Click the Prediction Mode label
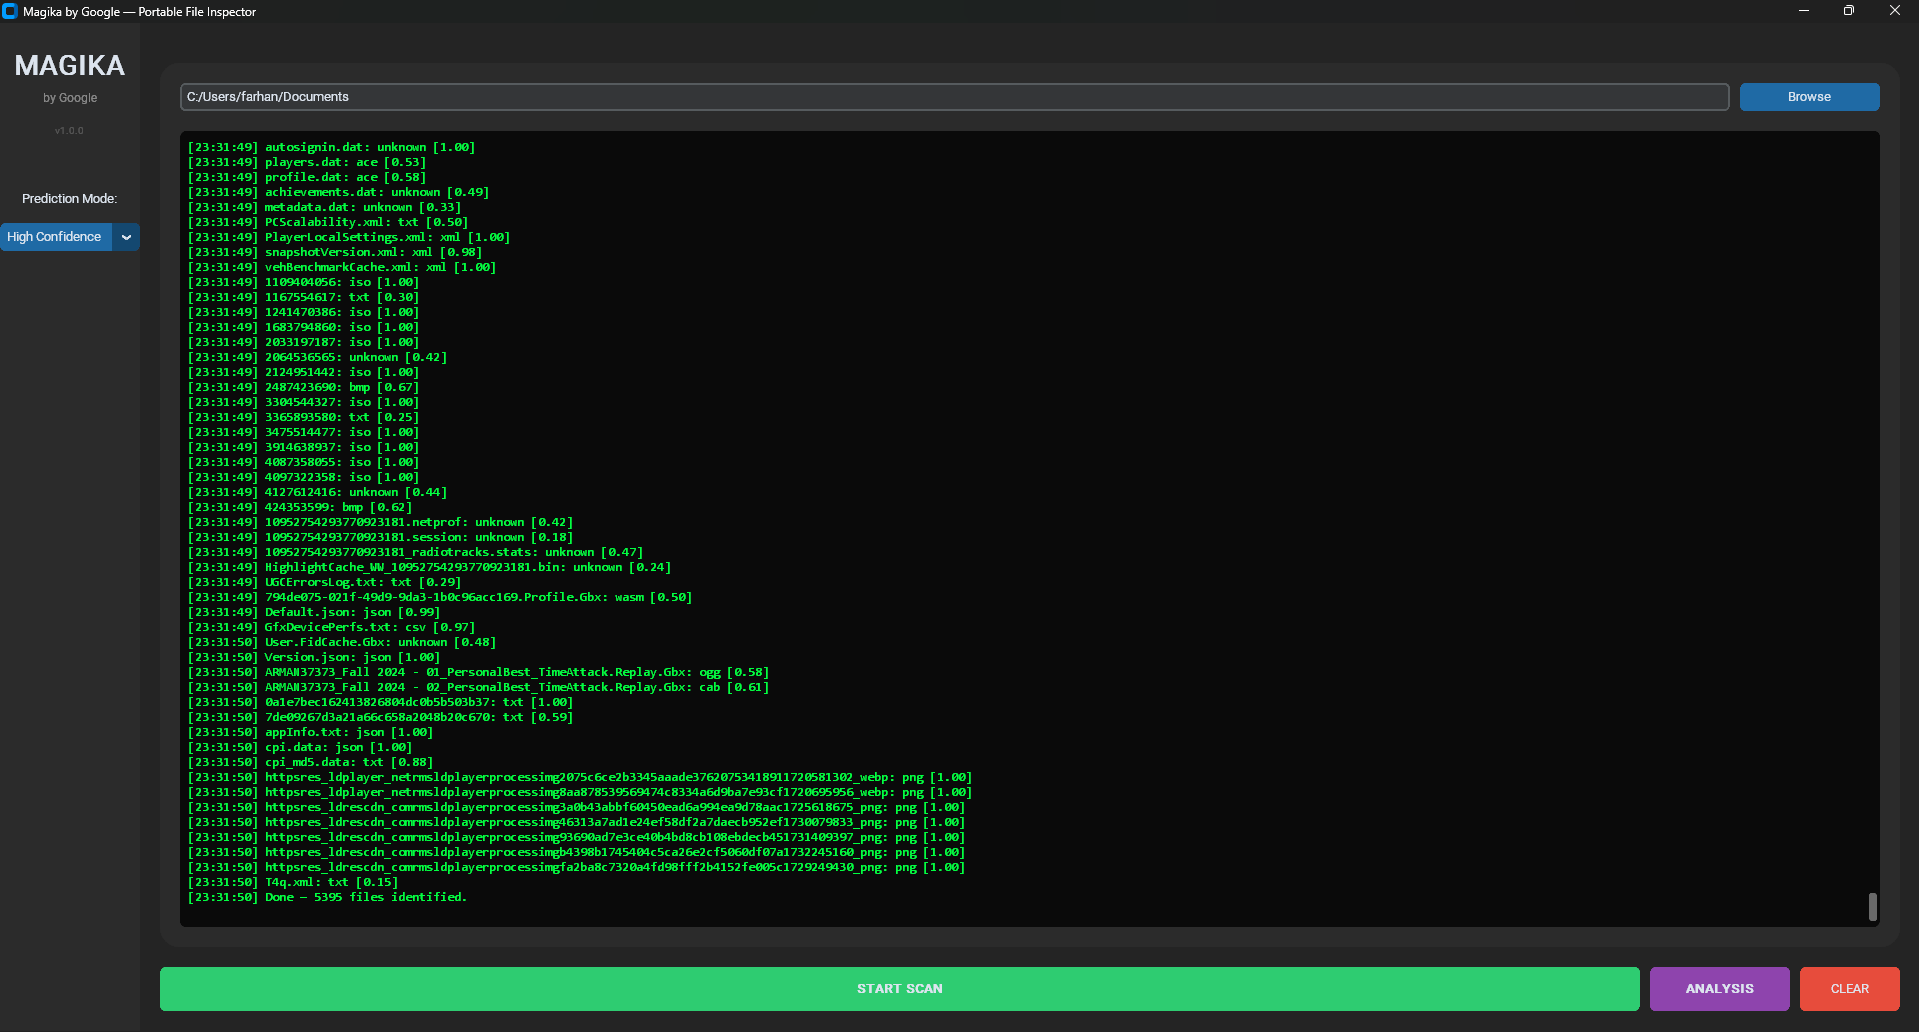This screenshot has height=1032, width=1919. pos(68,198)
